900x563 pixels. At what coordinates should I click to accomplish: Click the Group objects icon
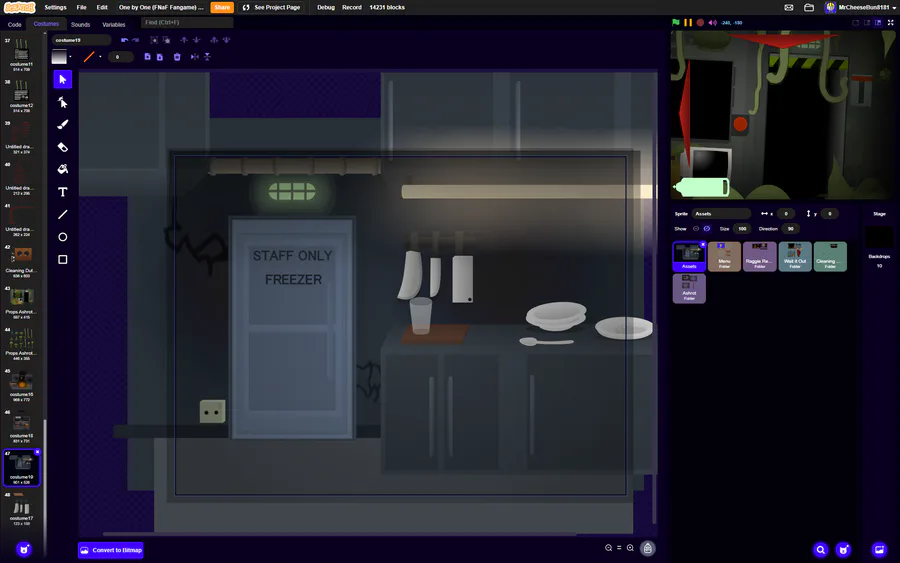tap(154, 40)
